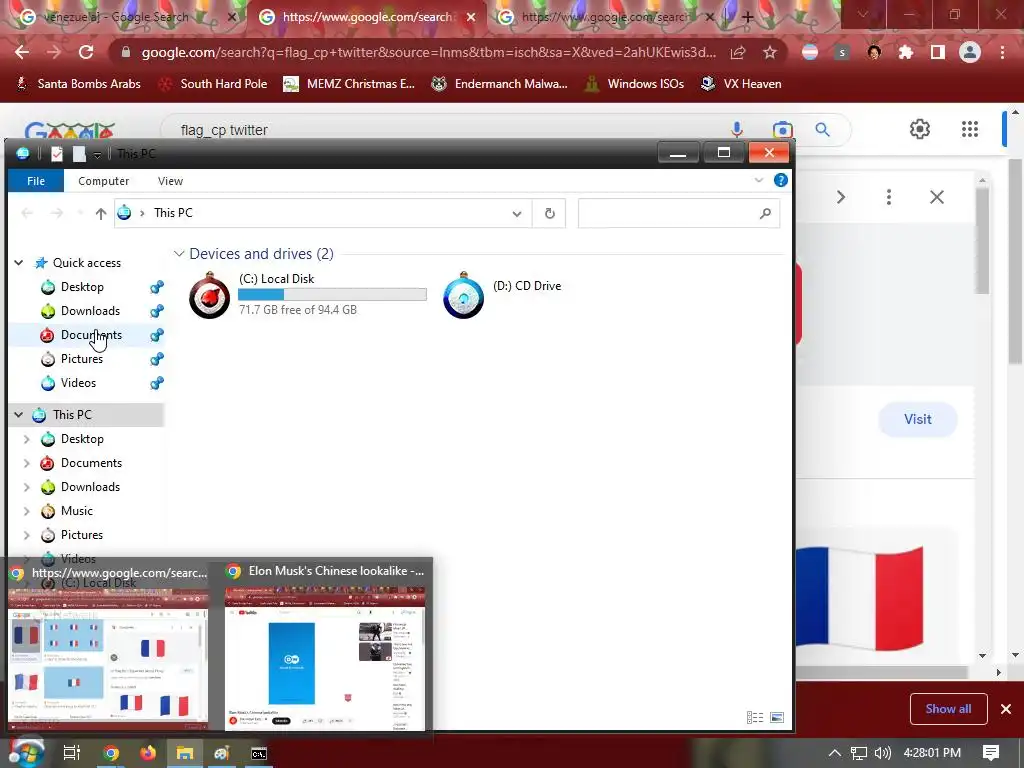Click the Visit button in image panel
The height and width of the screenshot is (768, 1024).
918,419
